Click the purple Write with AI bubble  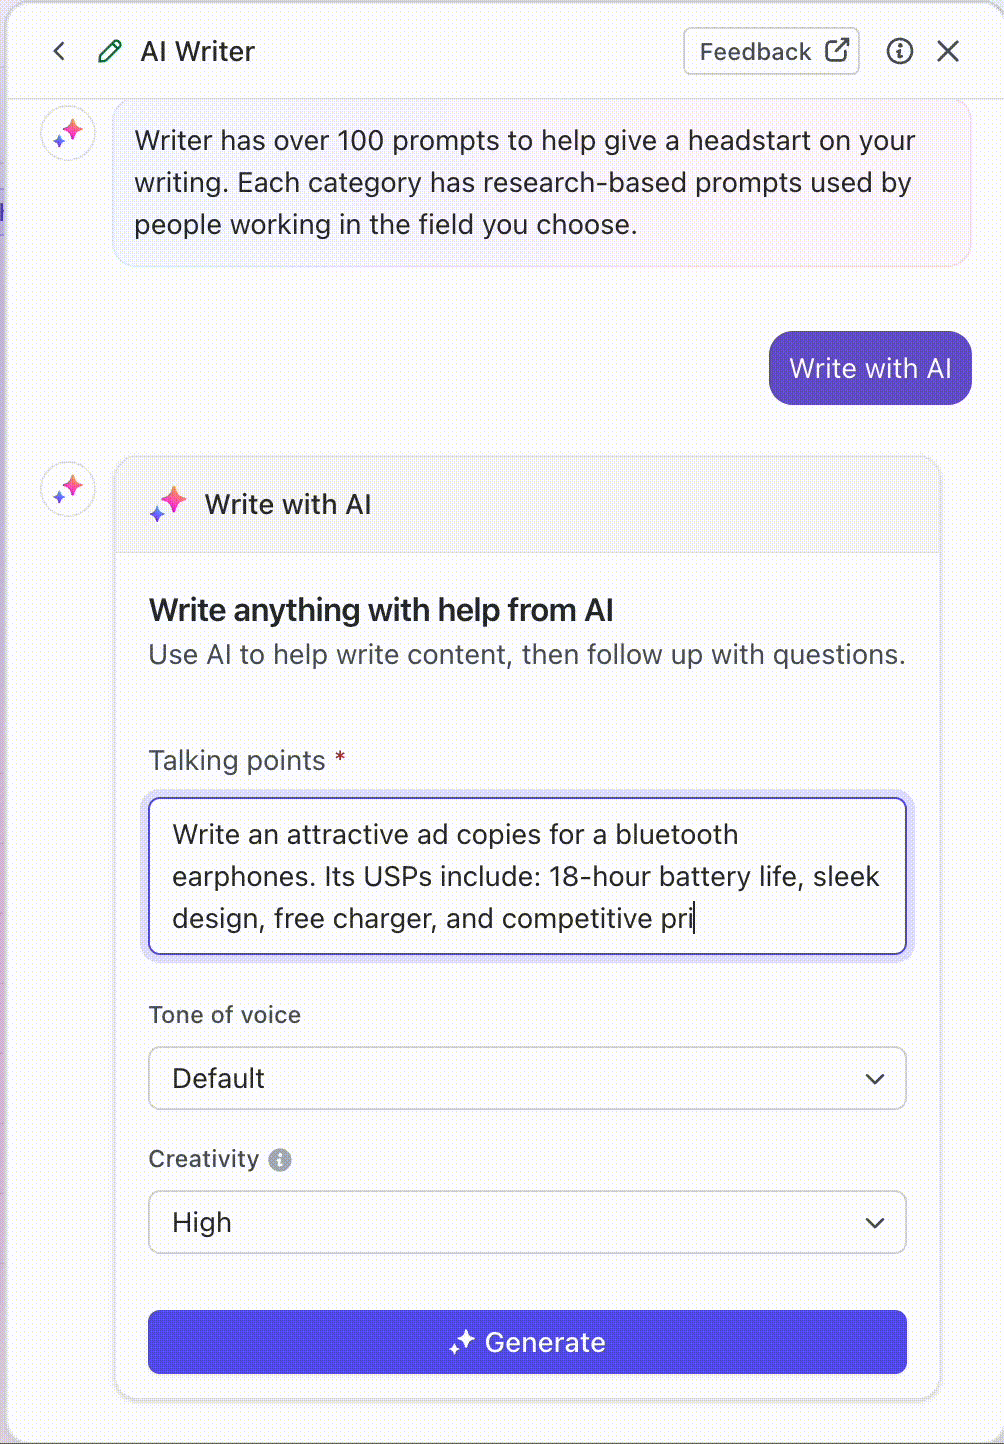pos(870,368)
